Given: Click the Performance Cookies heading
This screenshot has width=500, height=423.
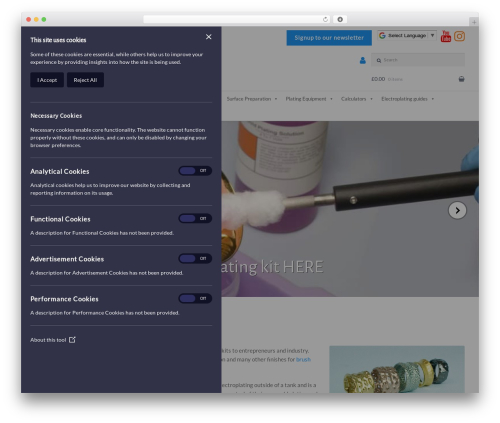Looking at the screenshot, I should (x=64, y=299).
